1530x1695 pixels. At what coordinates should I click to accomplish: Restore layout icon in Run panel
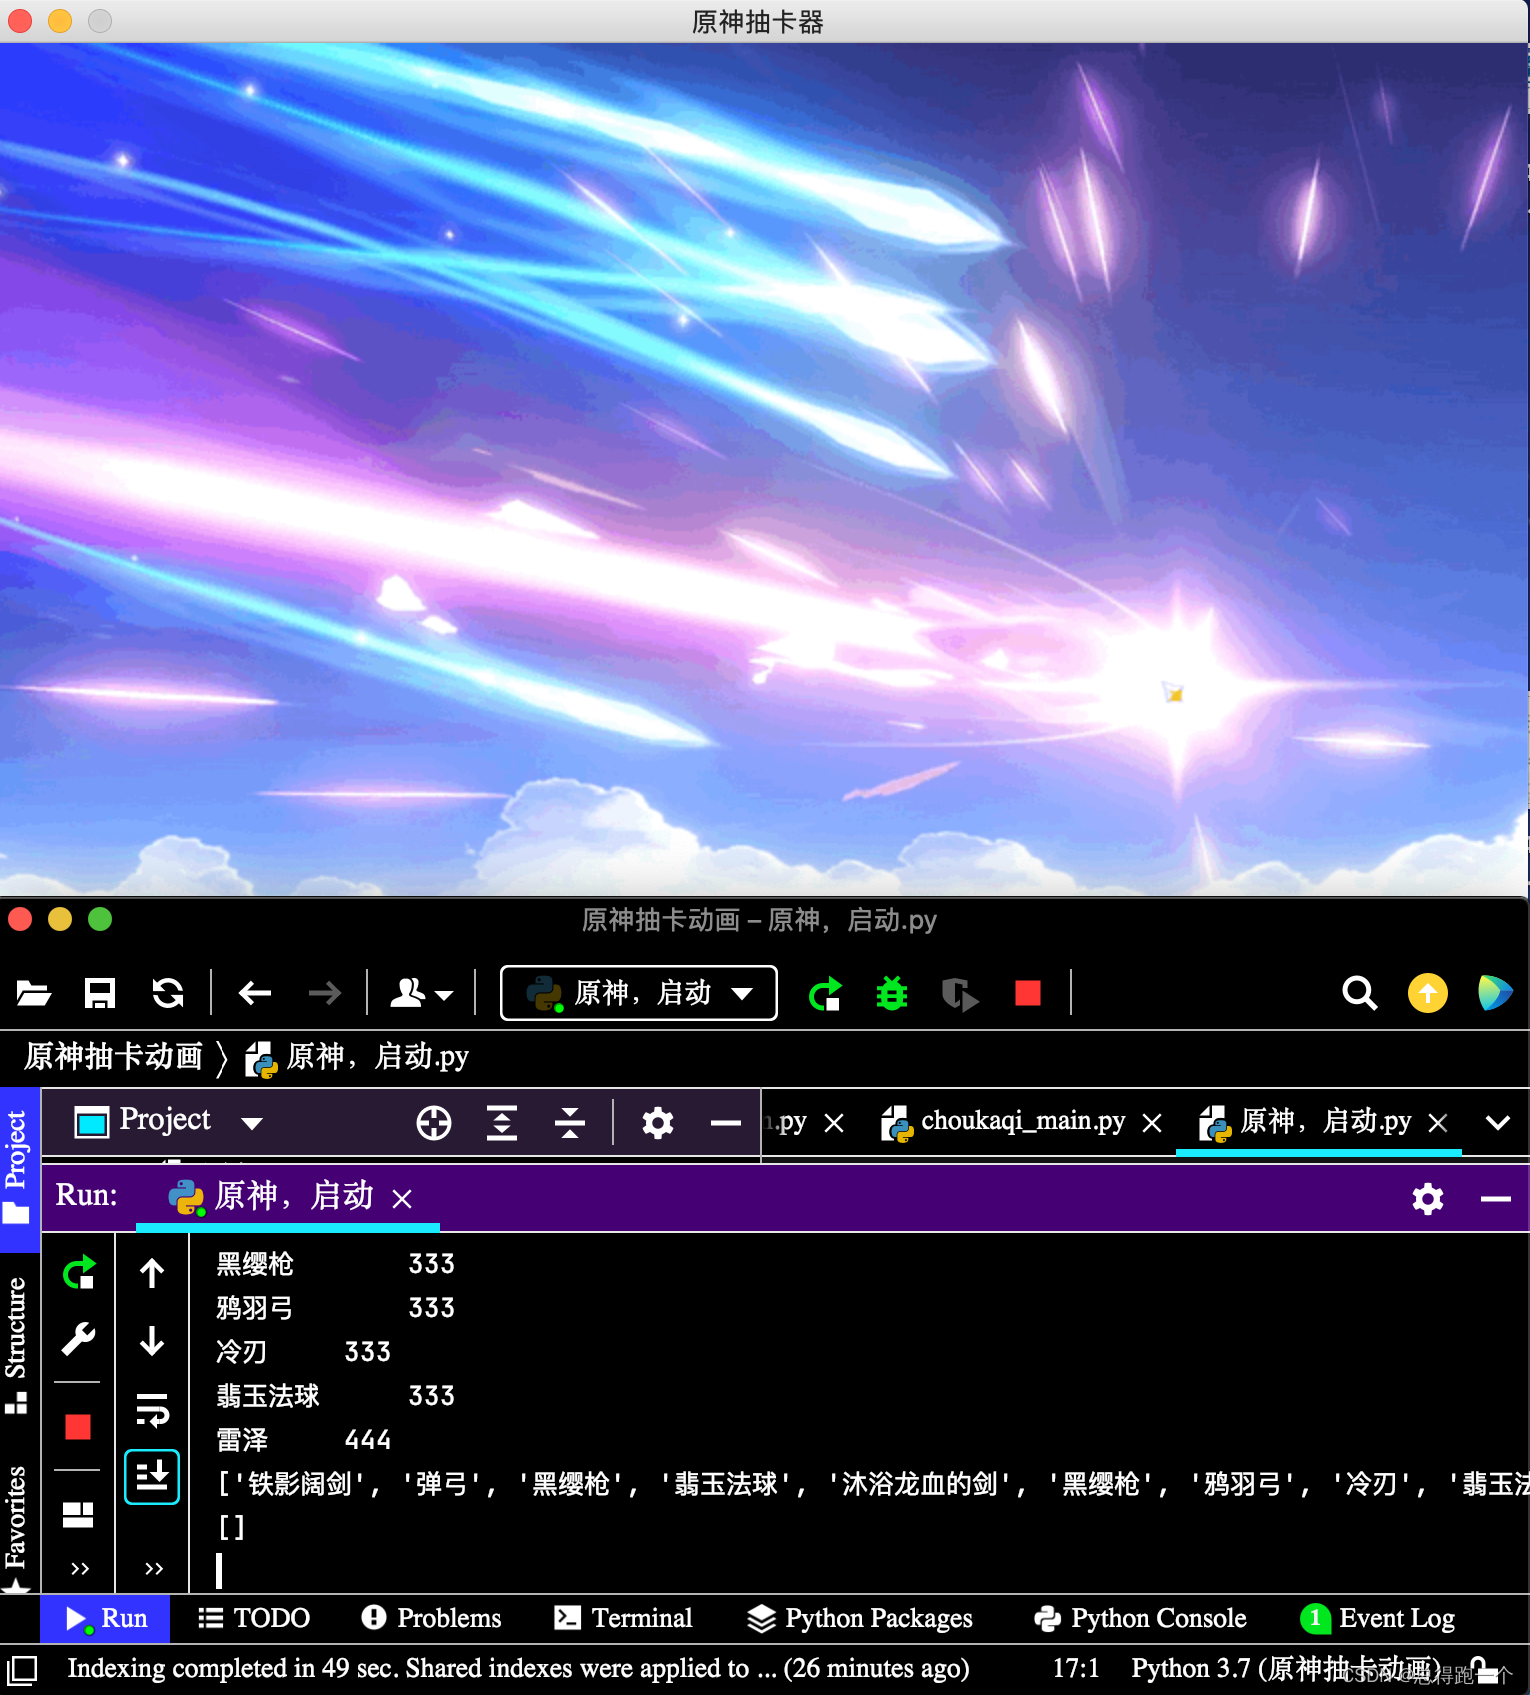78,1514
